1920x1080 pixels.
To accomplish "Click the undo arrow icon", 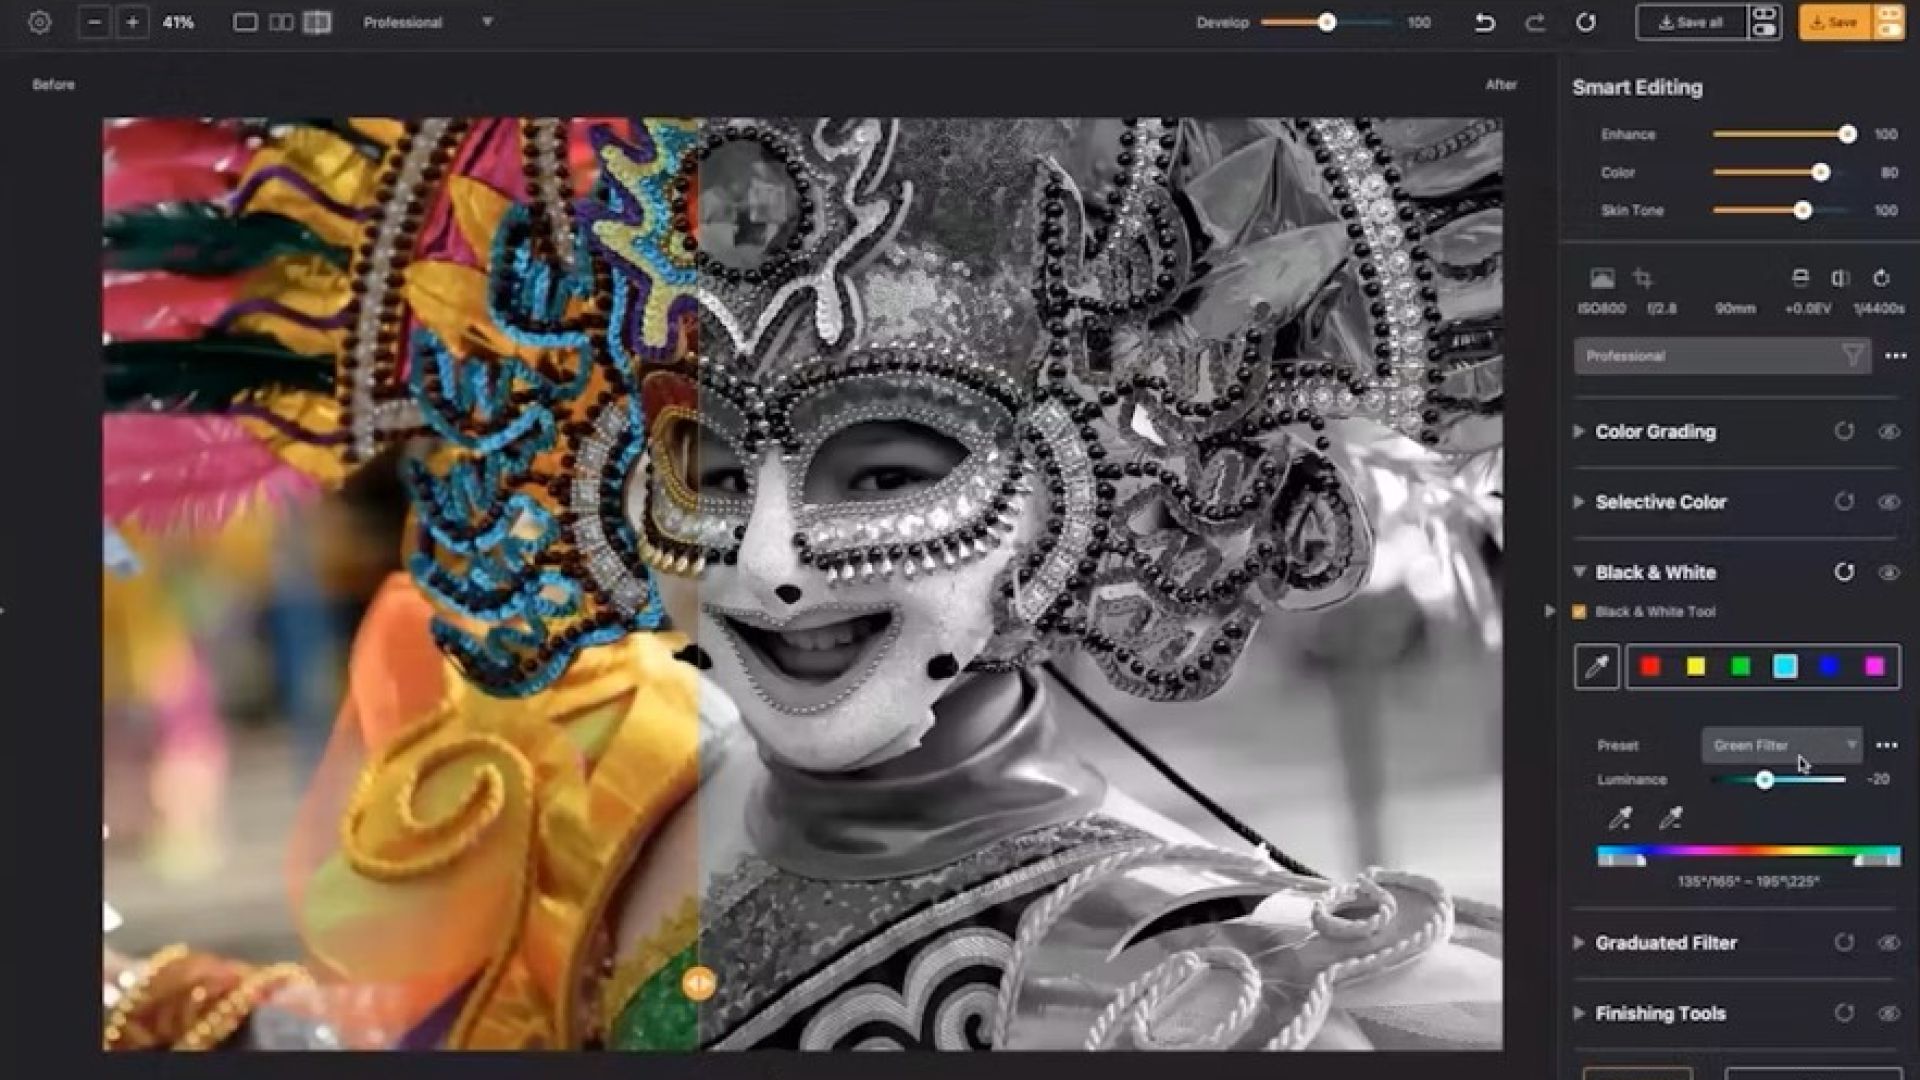I will pos(1485,22).
